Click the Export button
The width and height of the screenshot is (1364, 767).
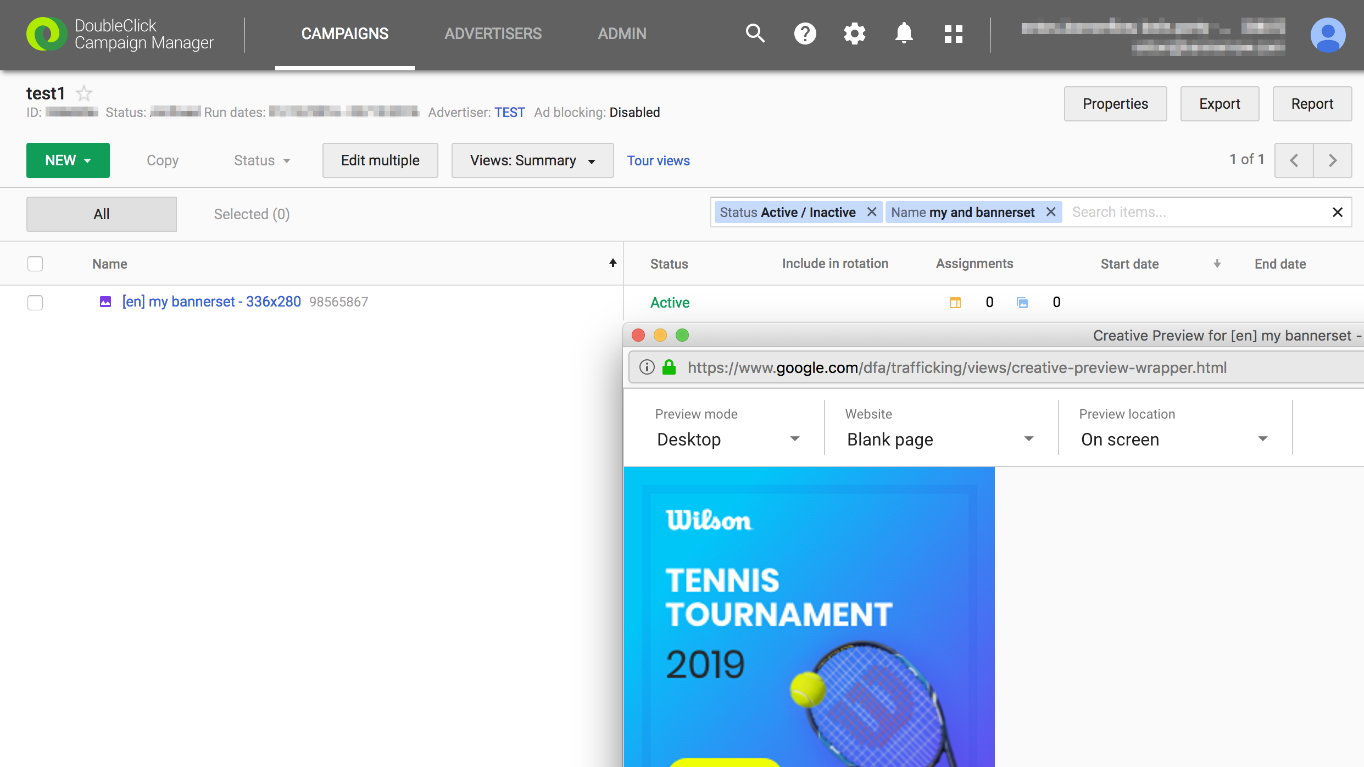coord(1220,104)
